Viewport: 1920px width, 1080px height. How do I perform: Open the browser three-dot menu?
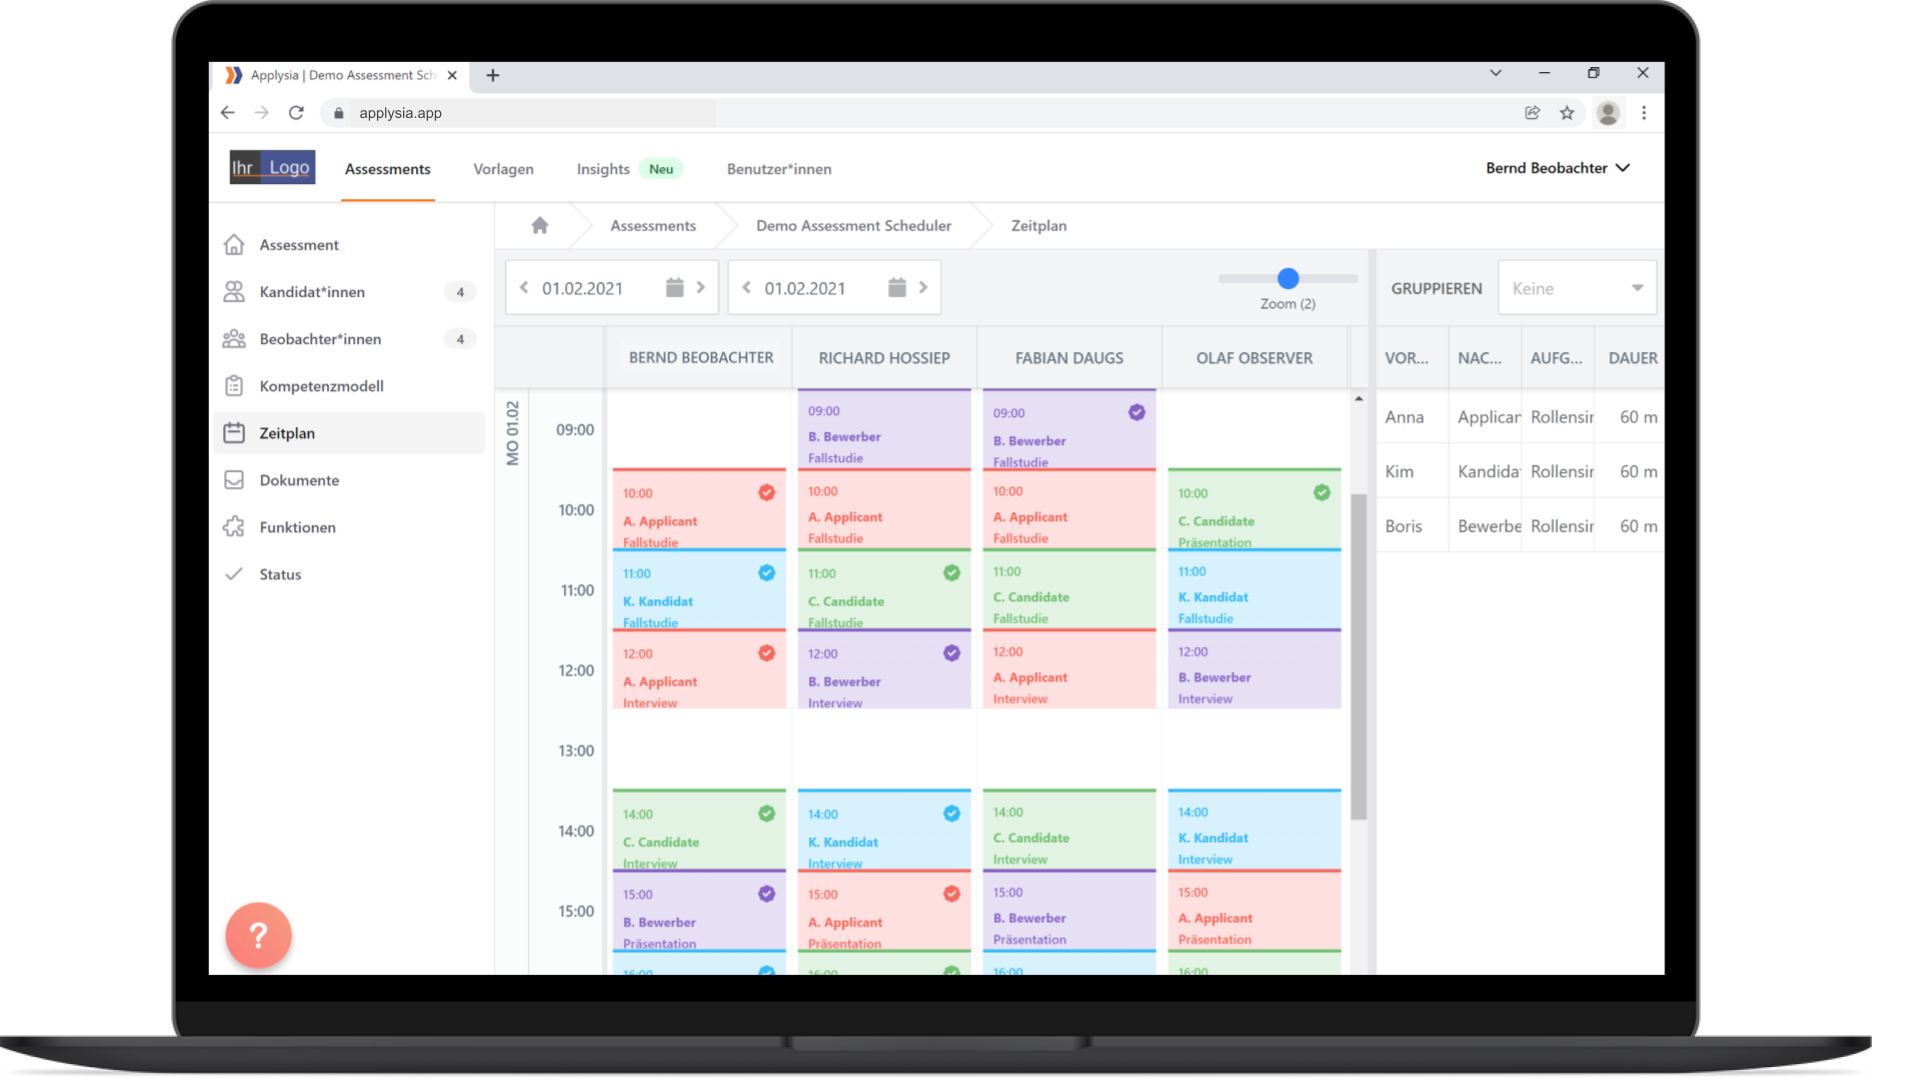pos(1644,113)
